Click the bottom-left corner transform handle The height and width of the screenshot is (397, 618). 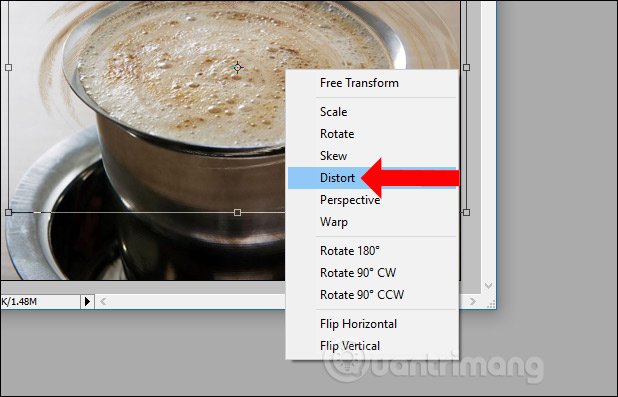click(x=9, y=212)
